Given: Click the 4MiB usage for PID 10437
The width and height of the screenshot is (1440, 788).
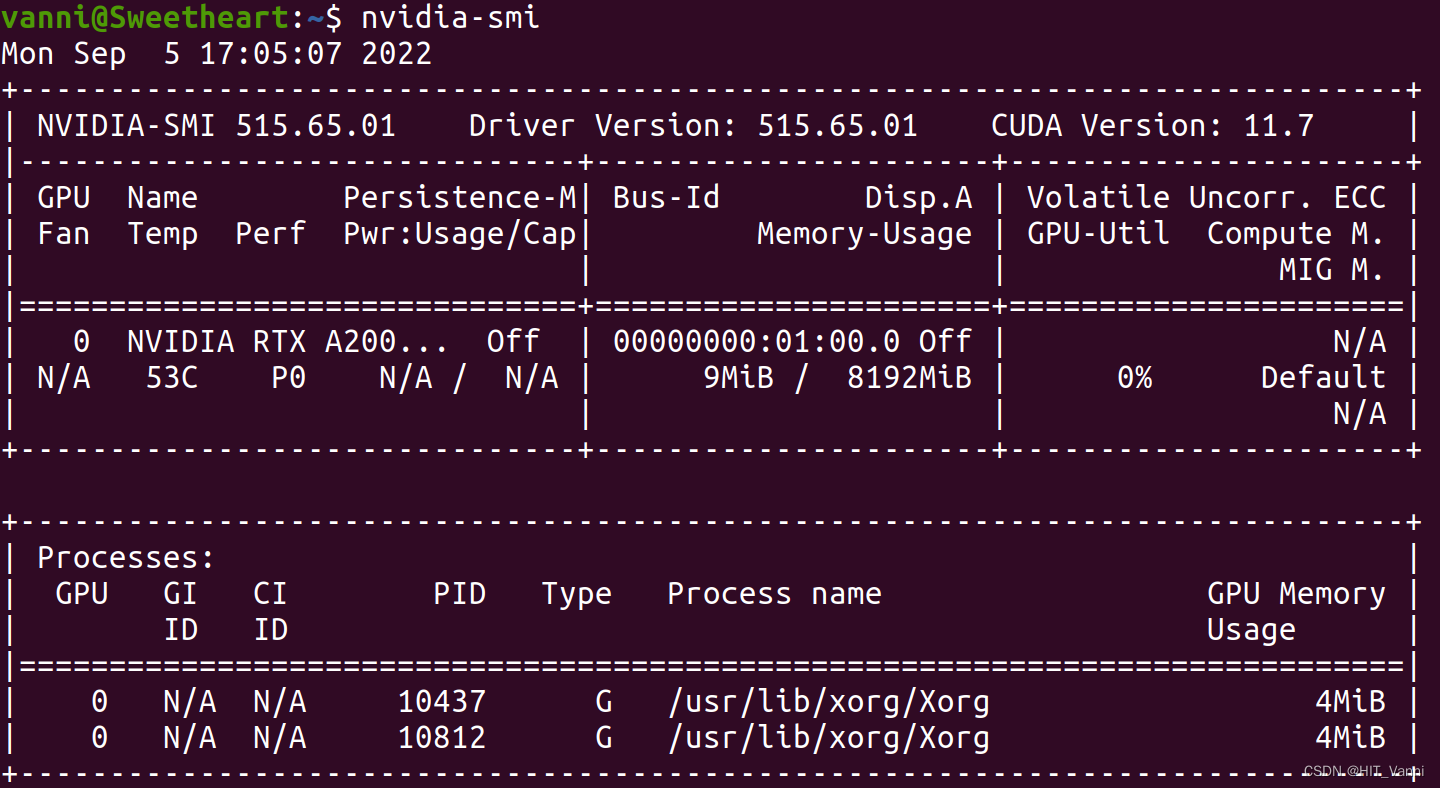Looking at the screenshot, I should pos(1350,701).
